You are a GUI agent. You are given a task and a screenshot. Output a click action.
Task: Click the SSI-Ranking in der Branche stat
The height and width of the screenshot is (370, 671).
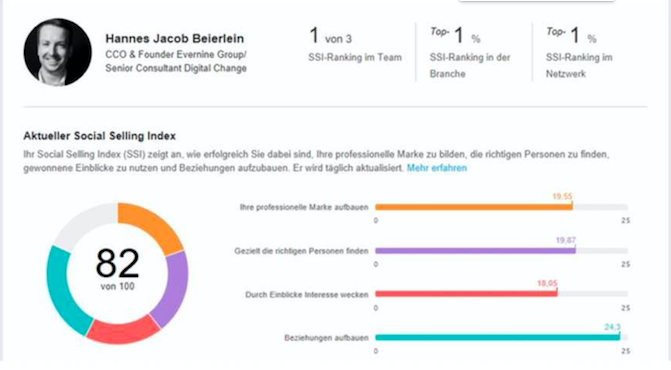pyautogui.click(x=470, y=52)
